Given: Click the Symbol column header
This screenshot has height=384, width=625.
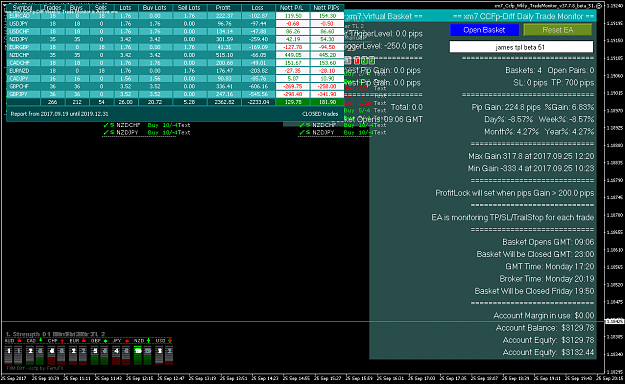Looking at the screenshot, I should click(x=22, y=8).
